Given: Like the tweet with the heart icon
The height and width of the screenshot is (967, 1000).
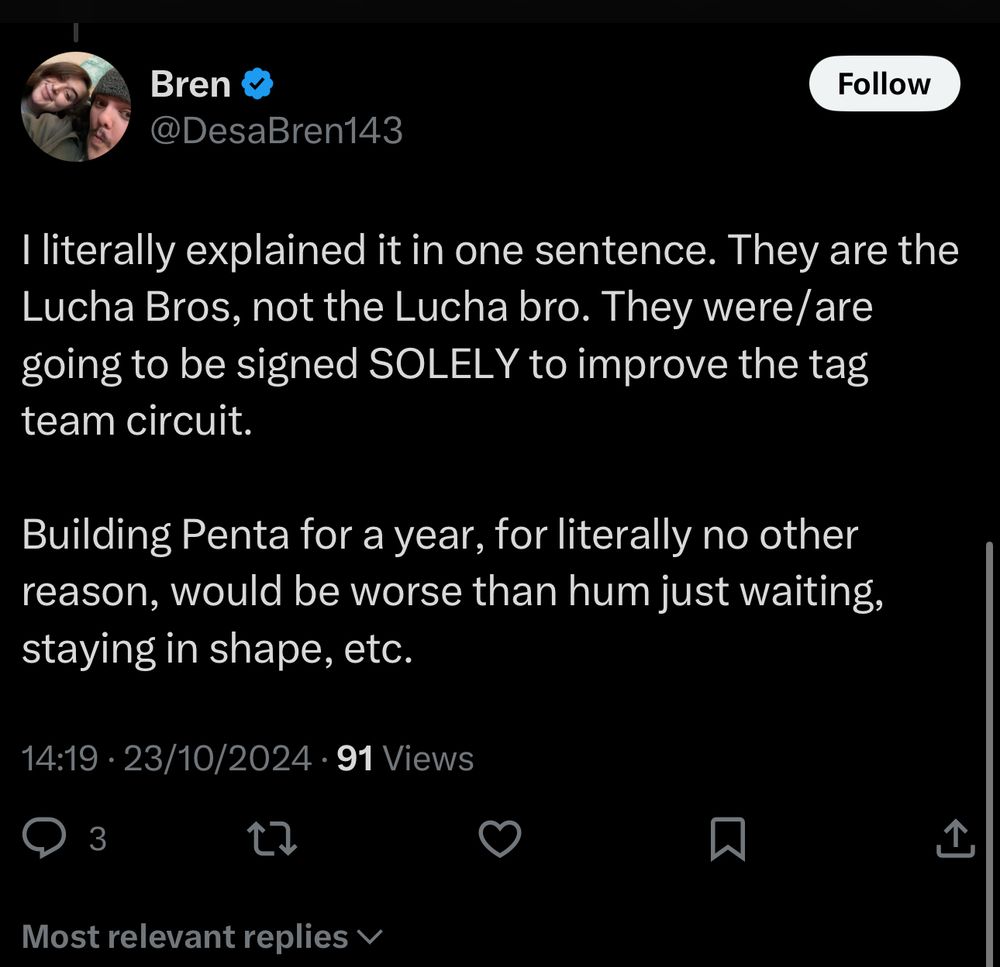Looking at the screenshot, I should click(x=500, y=838).
